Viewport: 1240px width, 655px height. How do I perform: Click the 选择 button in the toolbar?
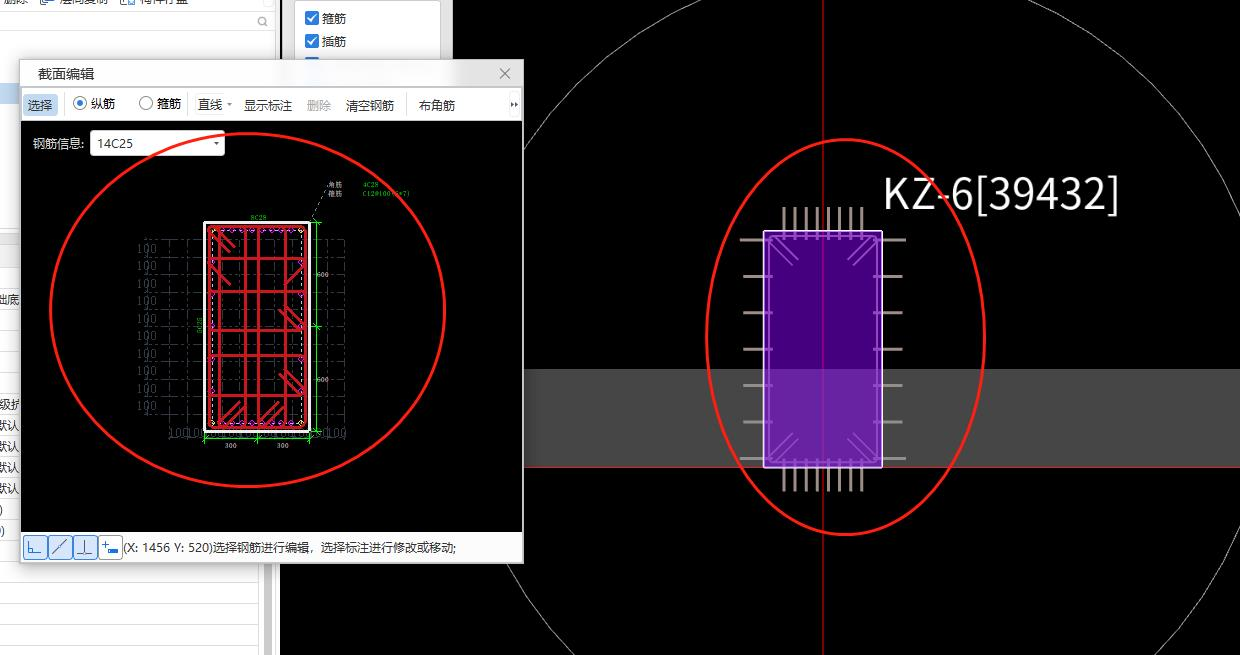[40, 105]
